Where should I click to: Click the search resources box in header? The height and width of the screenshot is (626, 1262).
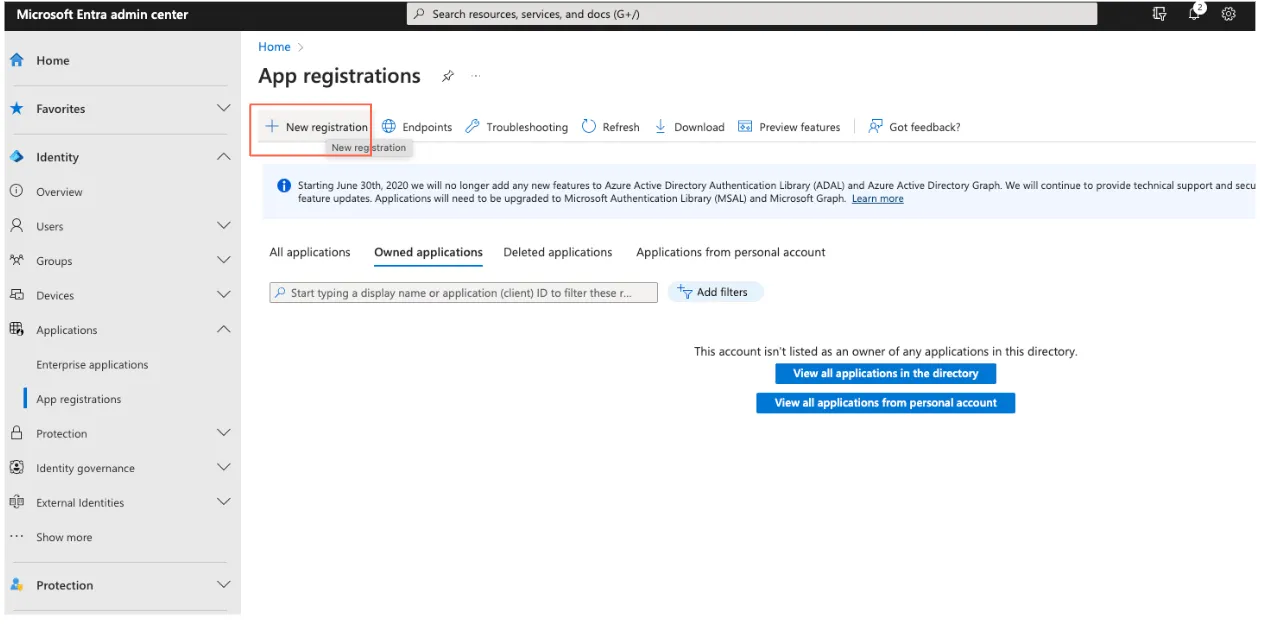point(751,14)
